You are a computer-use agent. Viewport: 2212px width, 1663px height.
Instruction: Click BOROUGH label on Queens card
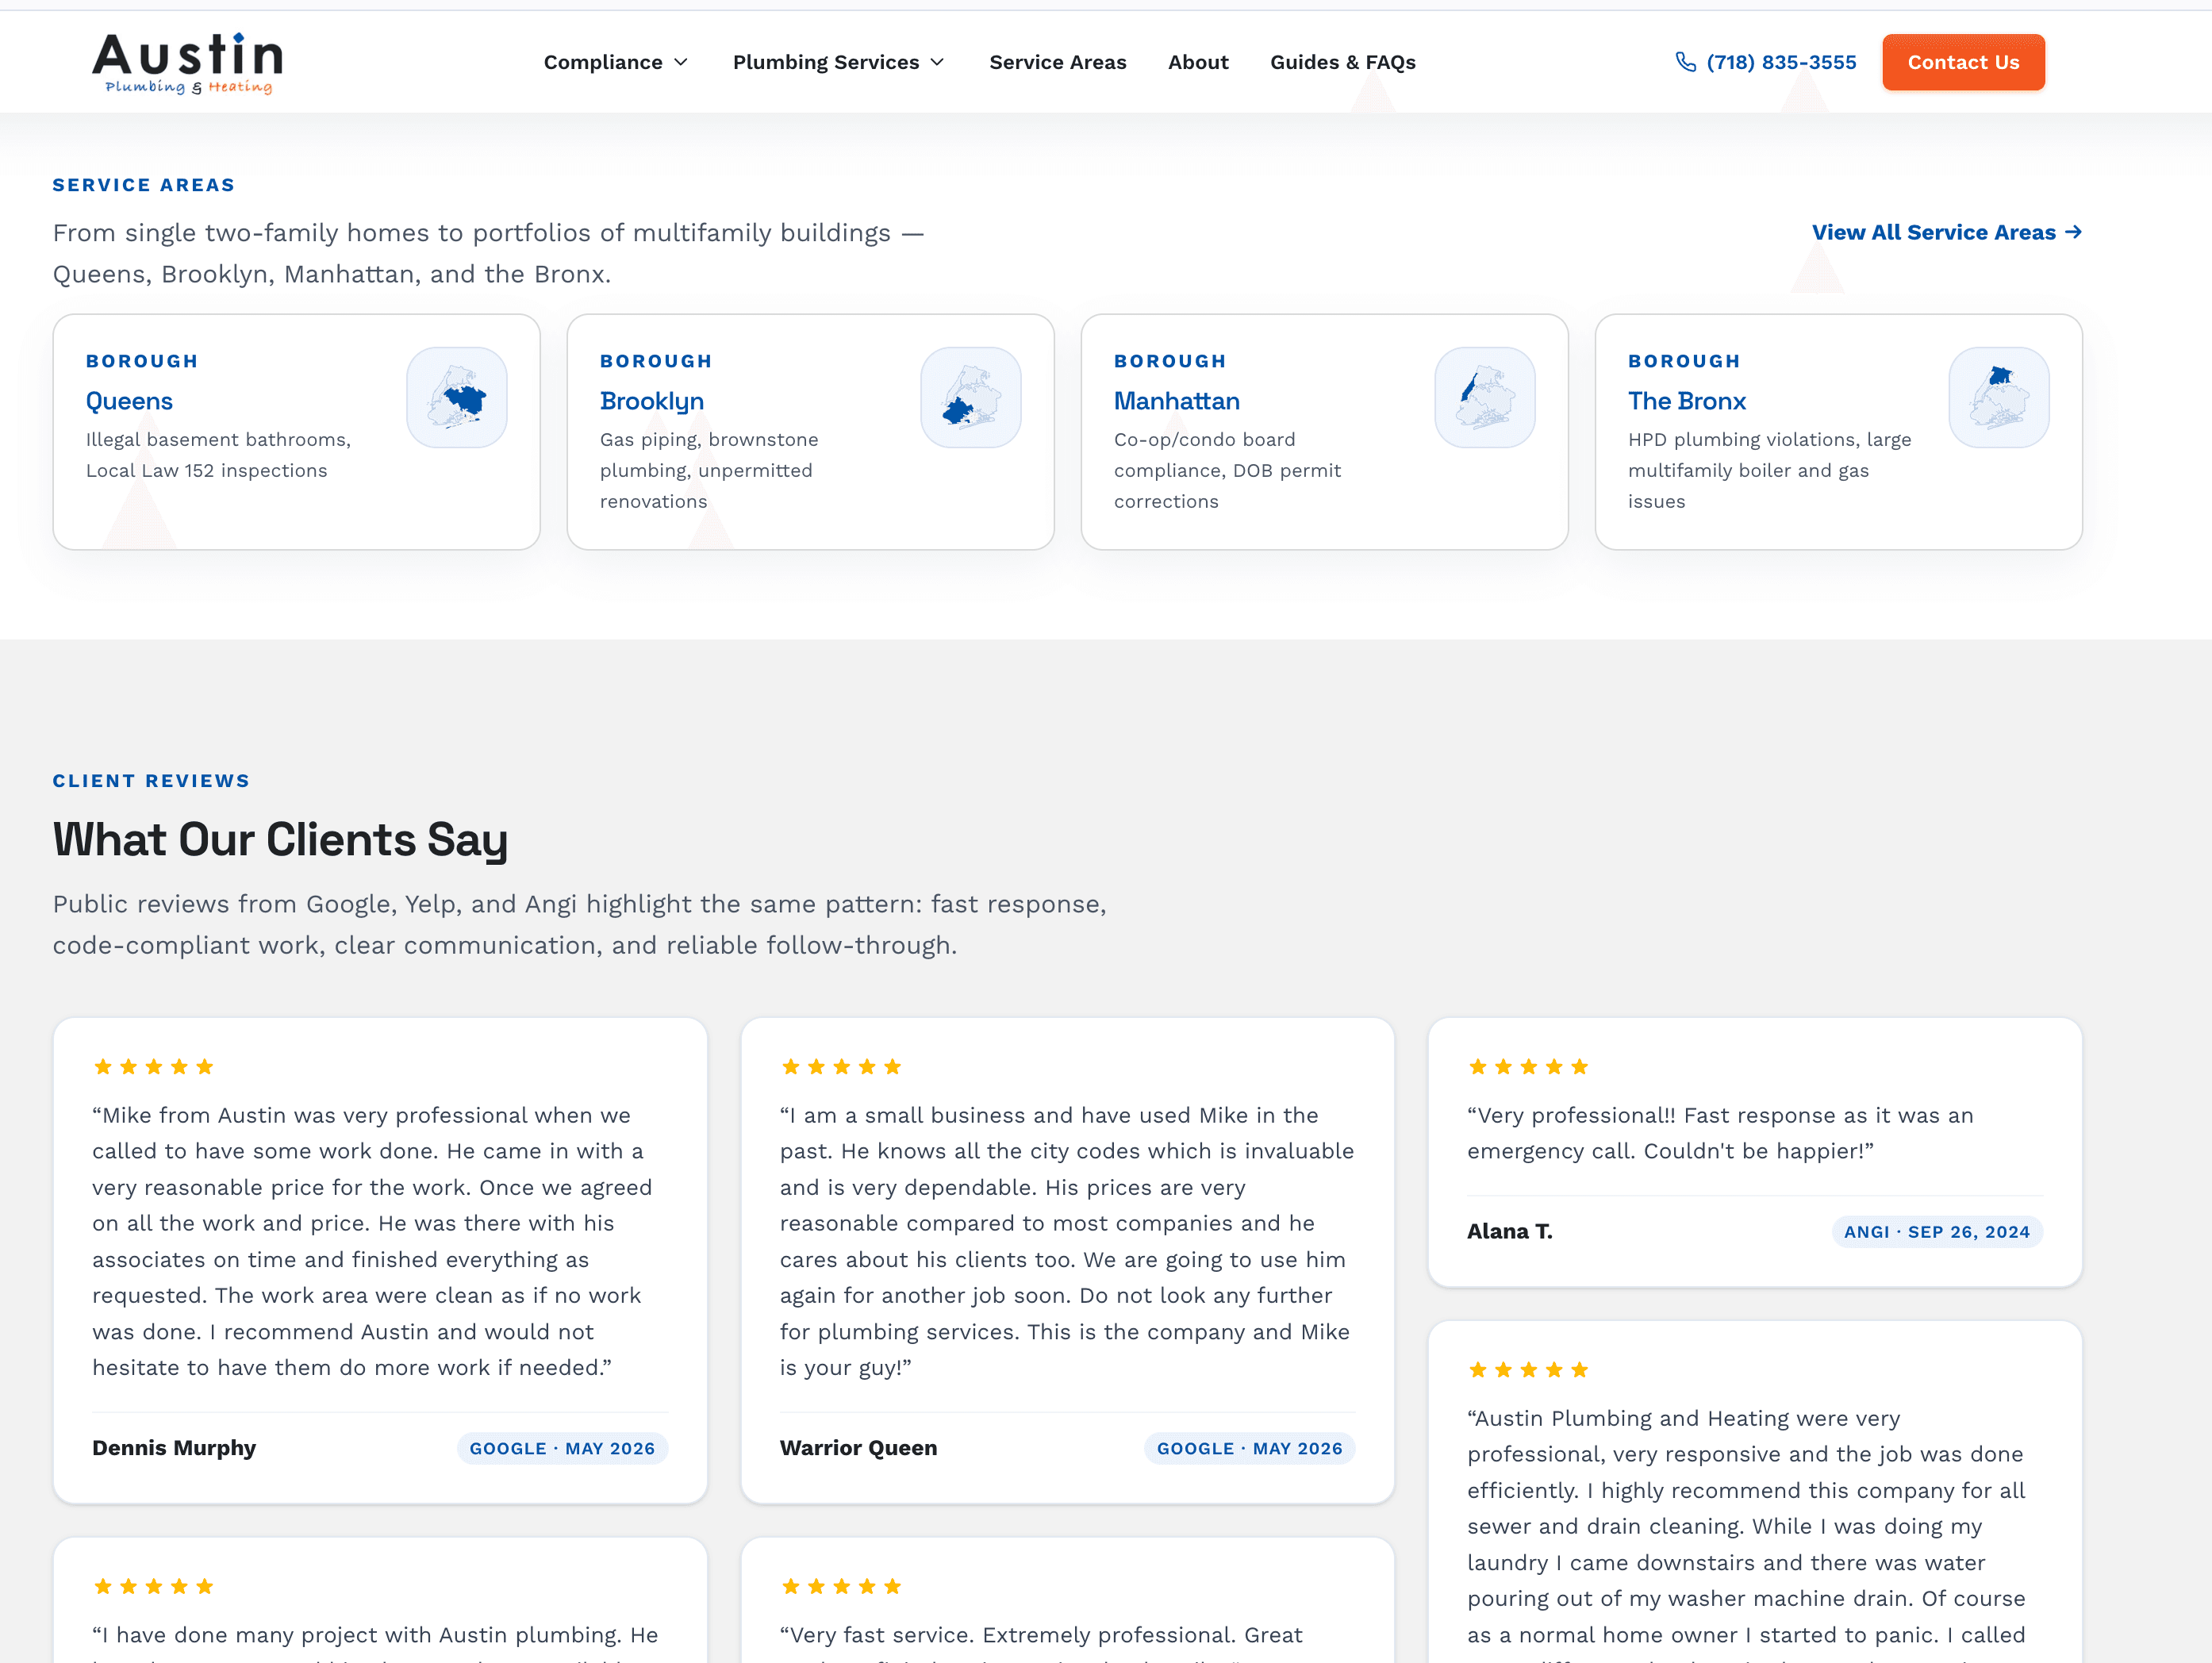pyautogui.click(x=142, y=361)
